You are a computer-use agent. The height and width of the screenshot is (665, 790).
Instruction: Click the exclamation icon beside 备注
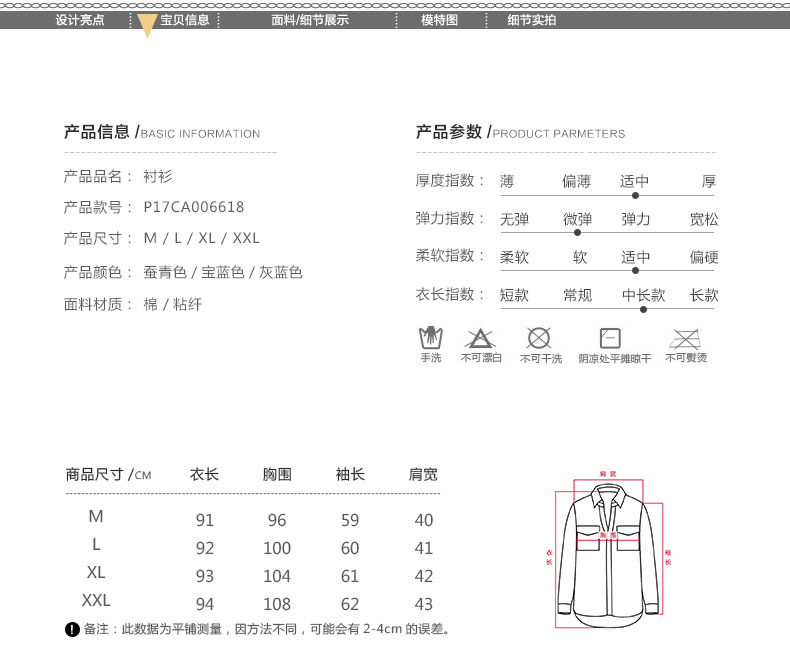pyautogui.click(x=73, y=629)
